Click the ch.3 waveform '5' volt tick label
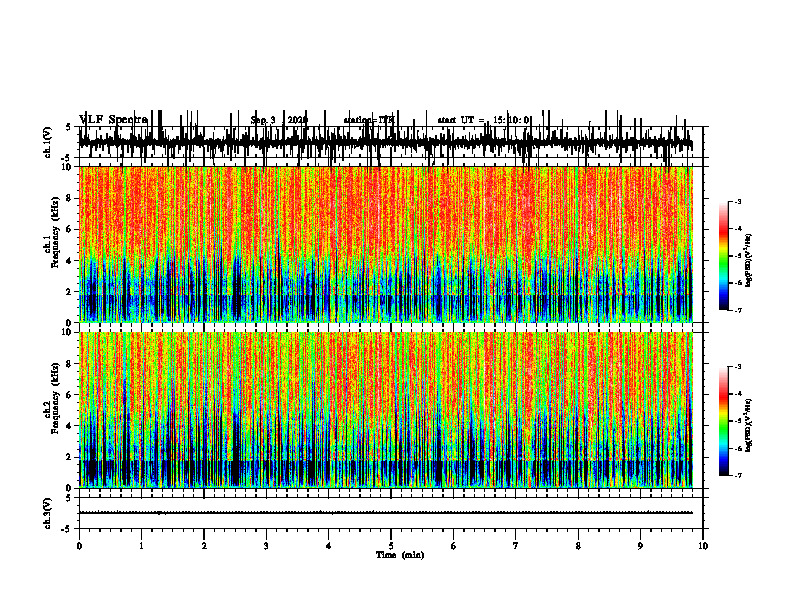This screenshot has width=792, height=612. point(68,498)
